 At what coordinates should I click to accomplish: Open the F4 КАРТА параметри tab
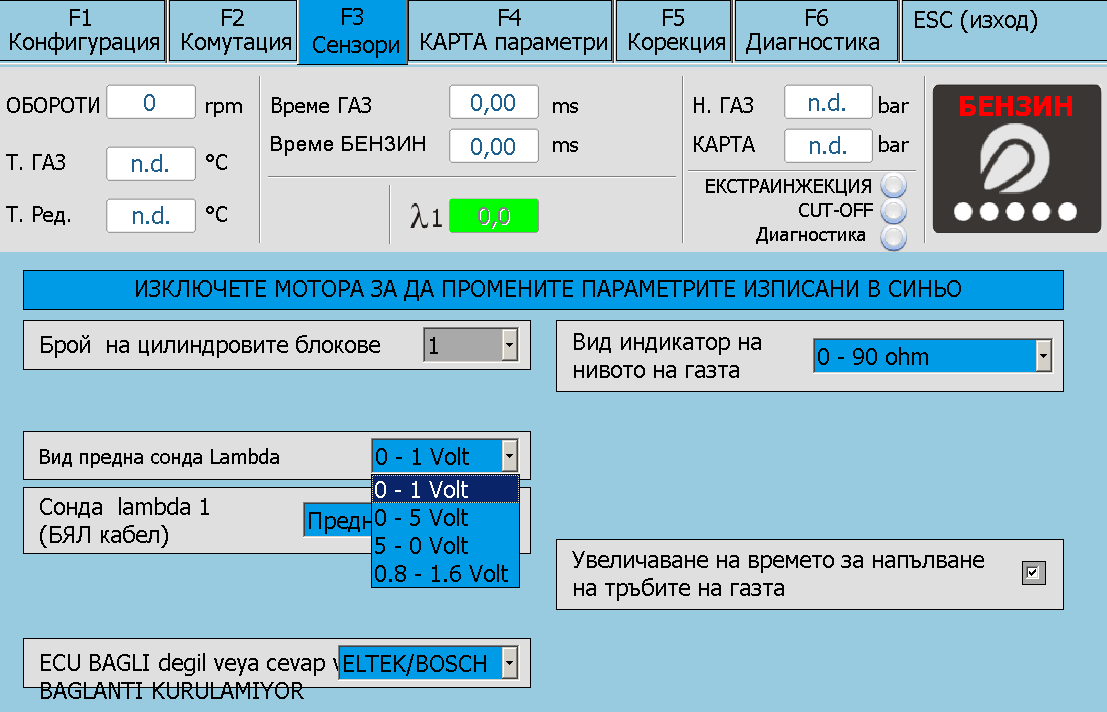tap(511, 31)
